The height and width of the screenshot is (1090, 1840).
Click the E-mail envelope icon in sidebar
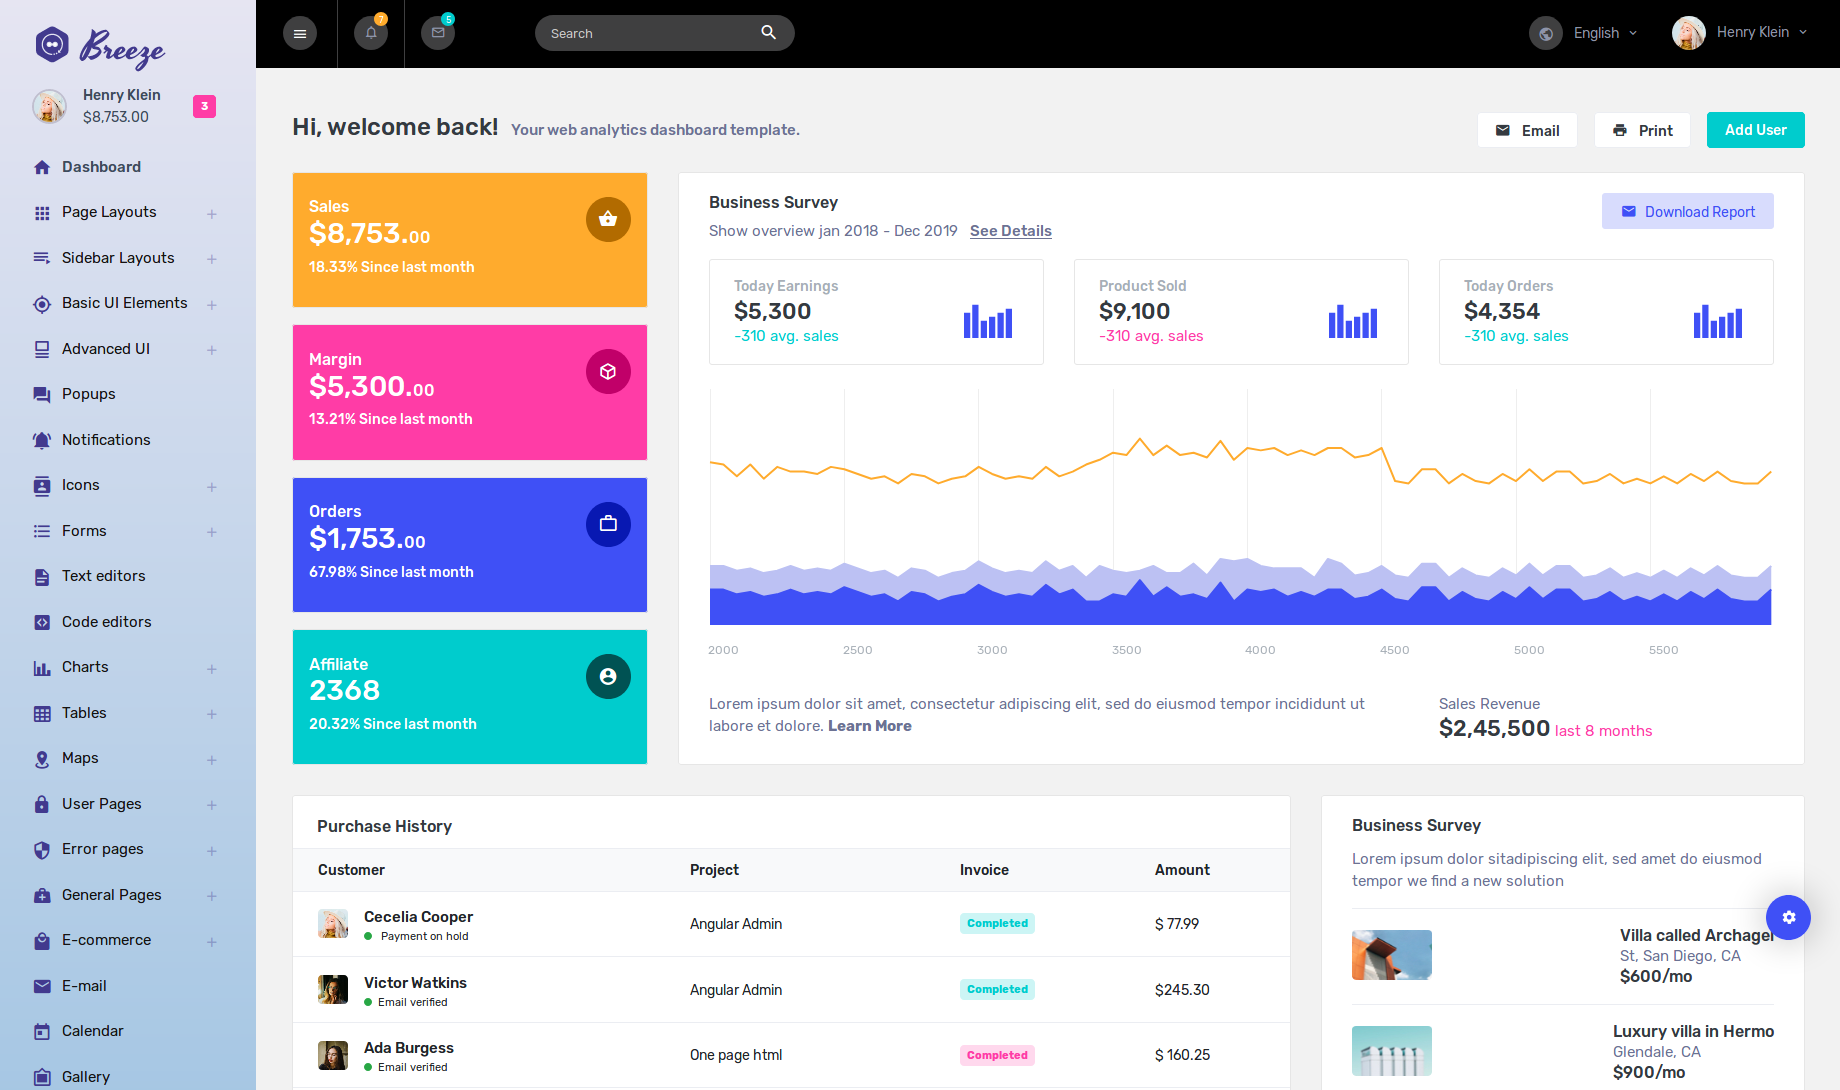42,986
